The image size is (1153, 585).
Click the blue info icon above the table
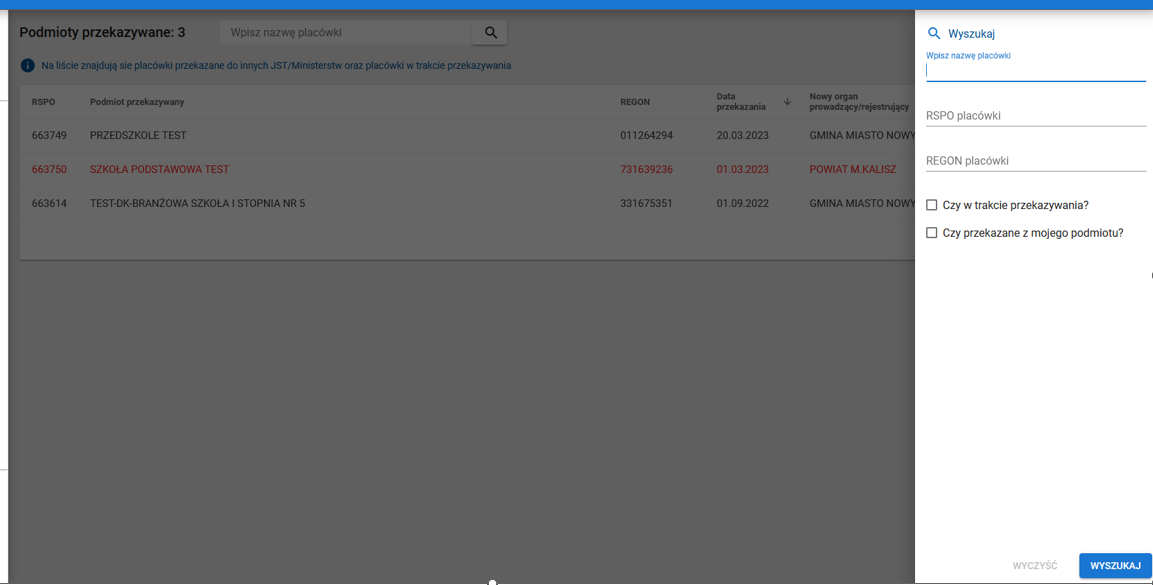(x=28, y=66)
